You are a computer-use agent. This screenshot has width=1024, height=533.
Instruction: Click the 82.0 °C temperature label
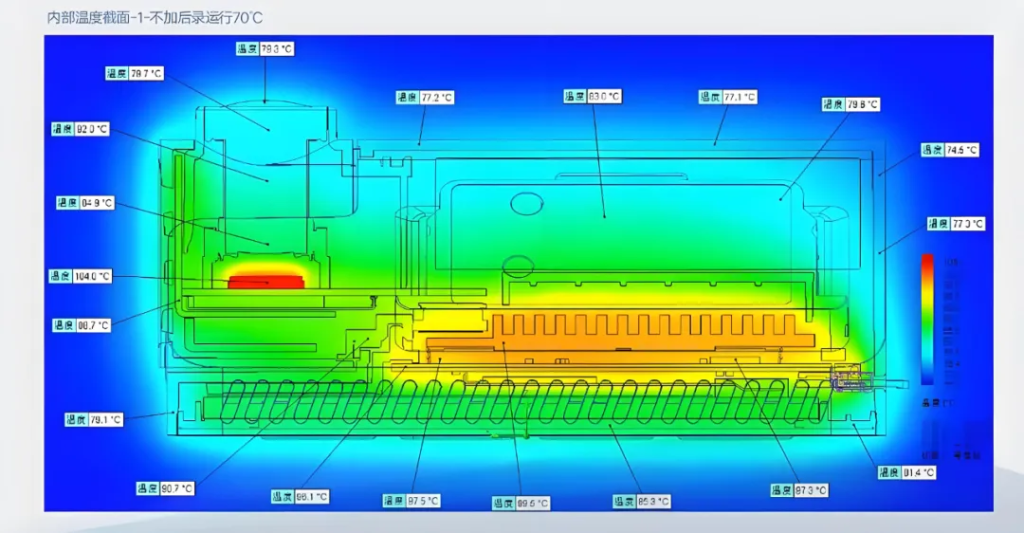point(79,129)
